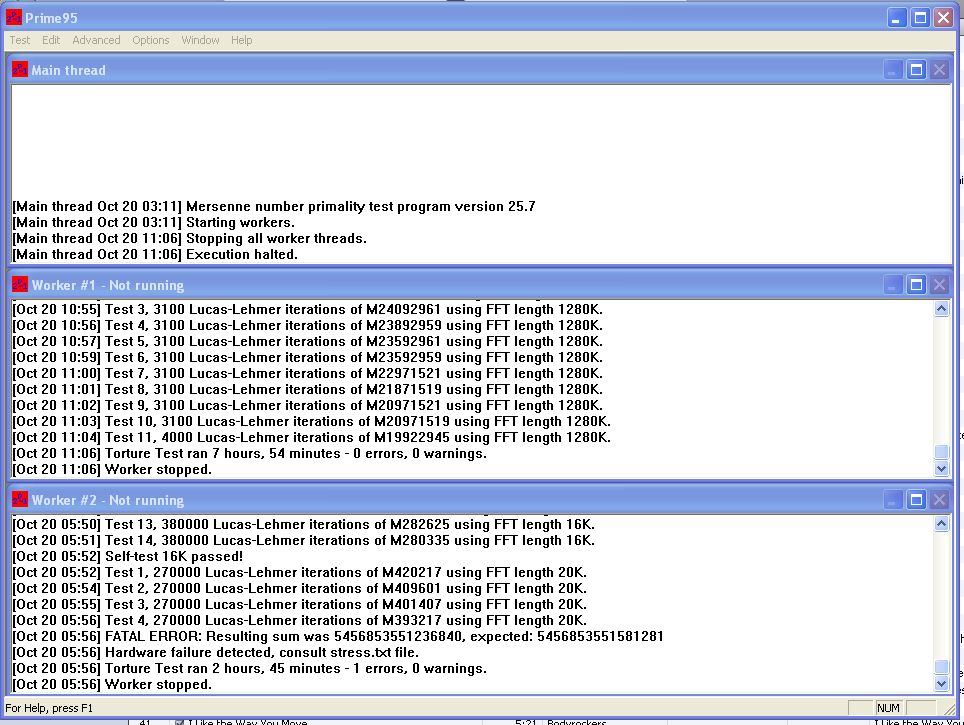Click the 'Execution halted.' log line

[x=155, y=254]
